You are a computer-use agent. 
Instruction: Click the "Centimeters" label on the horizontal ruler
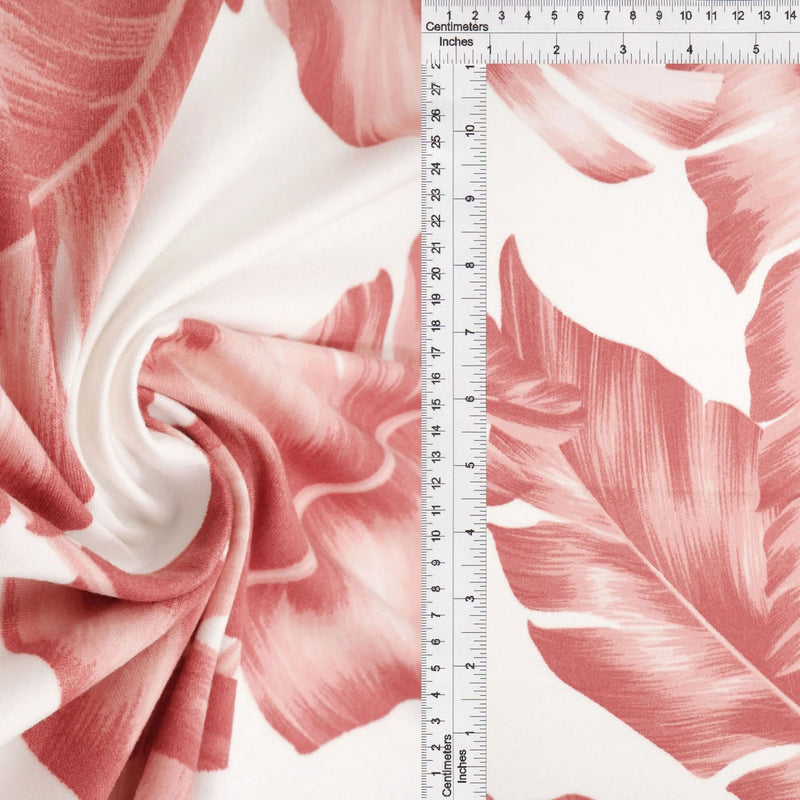(457, 27)
